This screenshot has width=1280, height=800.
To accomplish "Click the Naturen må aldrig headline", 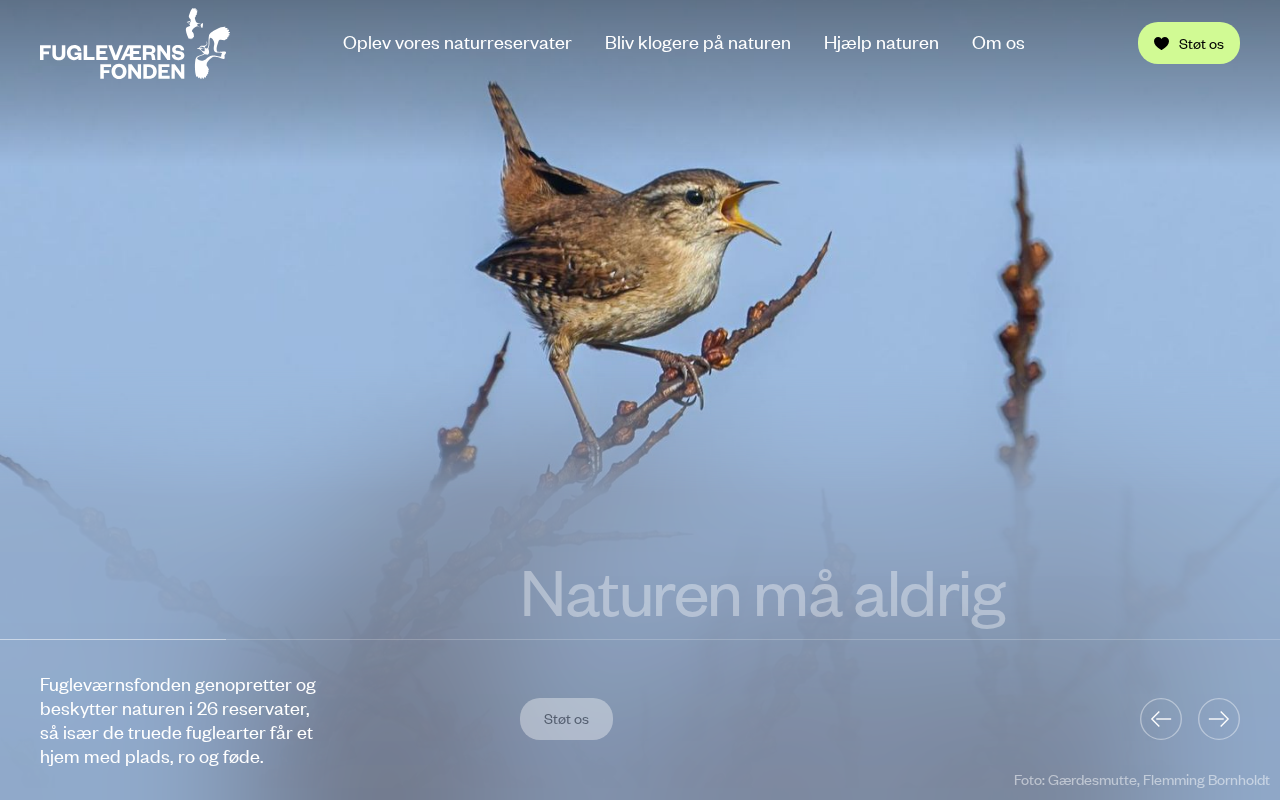I will [762, 594].
